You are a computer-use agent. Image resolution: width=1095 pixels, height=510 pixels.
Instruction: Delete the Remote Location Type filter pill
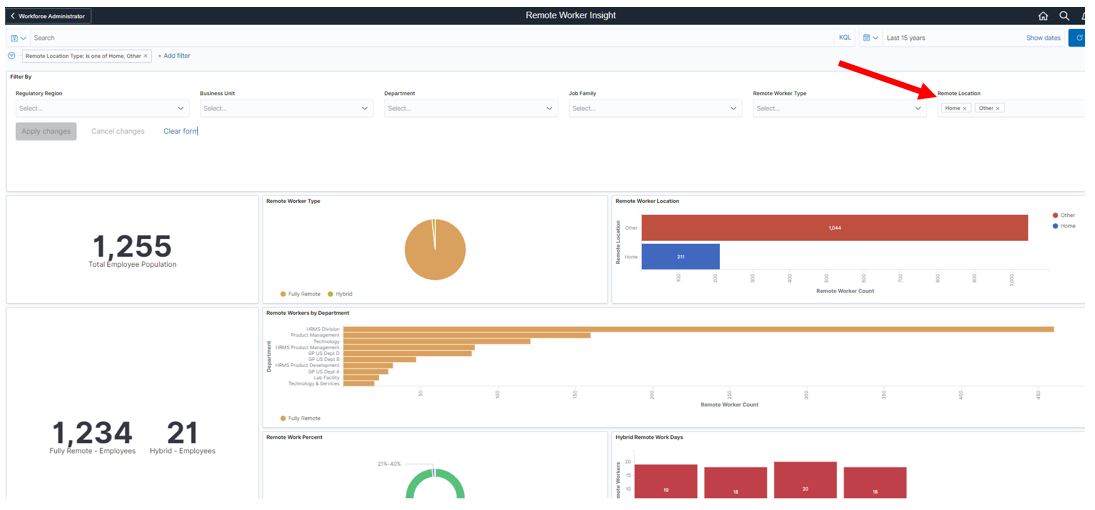145,56
